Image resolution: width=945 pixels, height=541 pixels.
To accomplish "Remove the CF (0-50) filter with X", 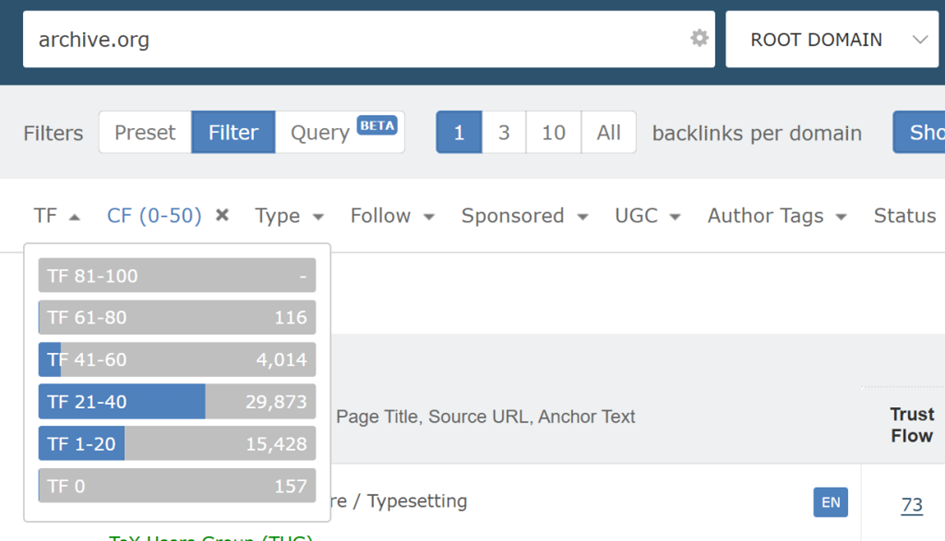I will point(222,215).
